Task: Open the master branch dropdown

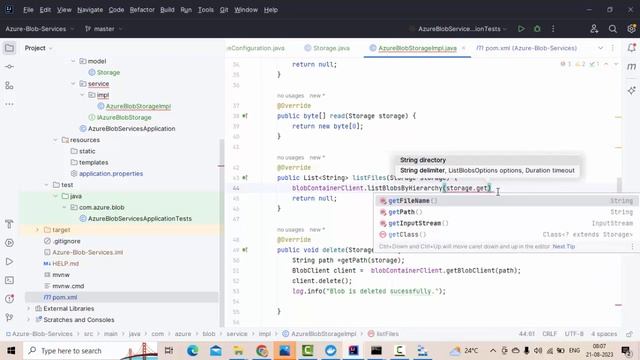Action: pos(104,29)
